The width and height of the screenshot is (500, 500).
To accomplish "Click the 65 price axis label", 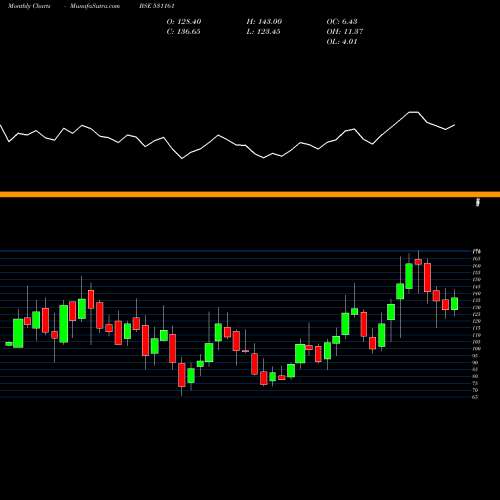I will pos(476,397).
